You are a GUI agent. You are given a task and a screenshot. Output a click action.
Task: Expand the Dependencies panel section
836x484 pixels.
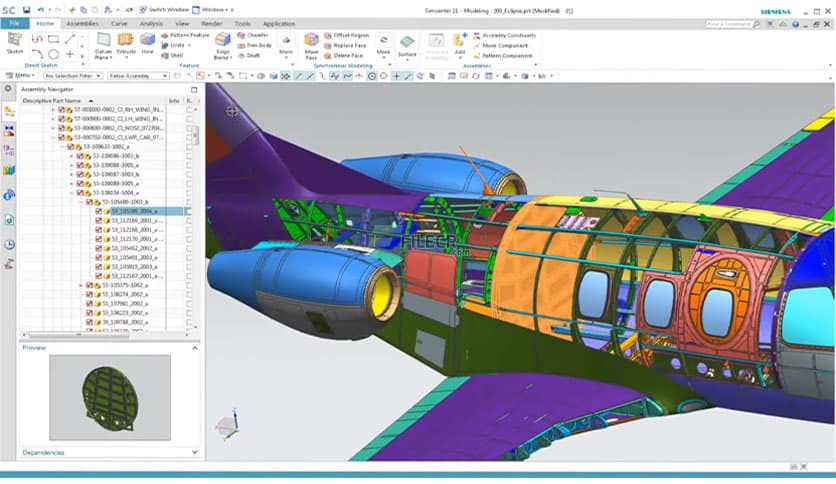[195, 452]
